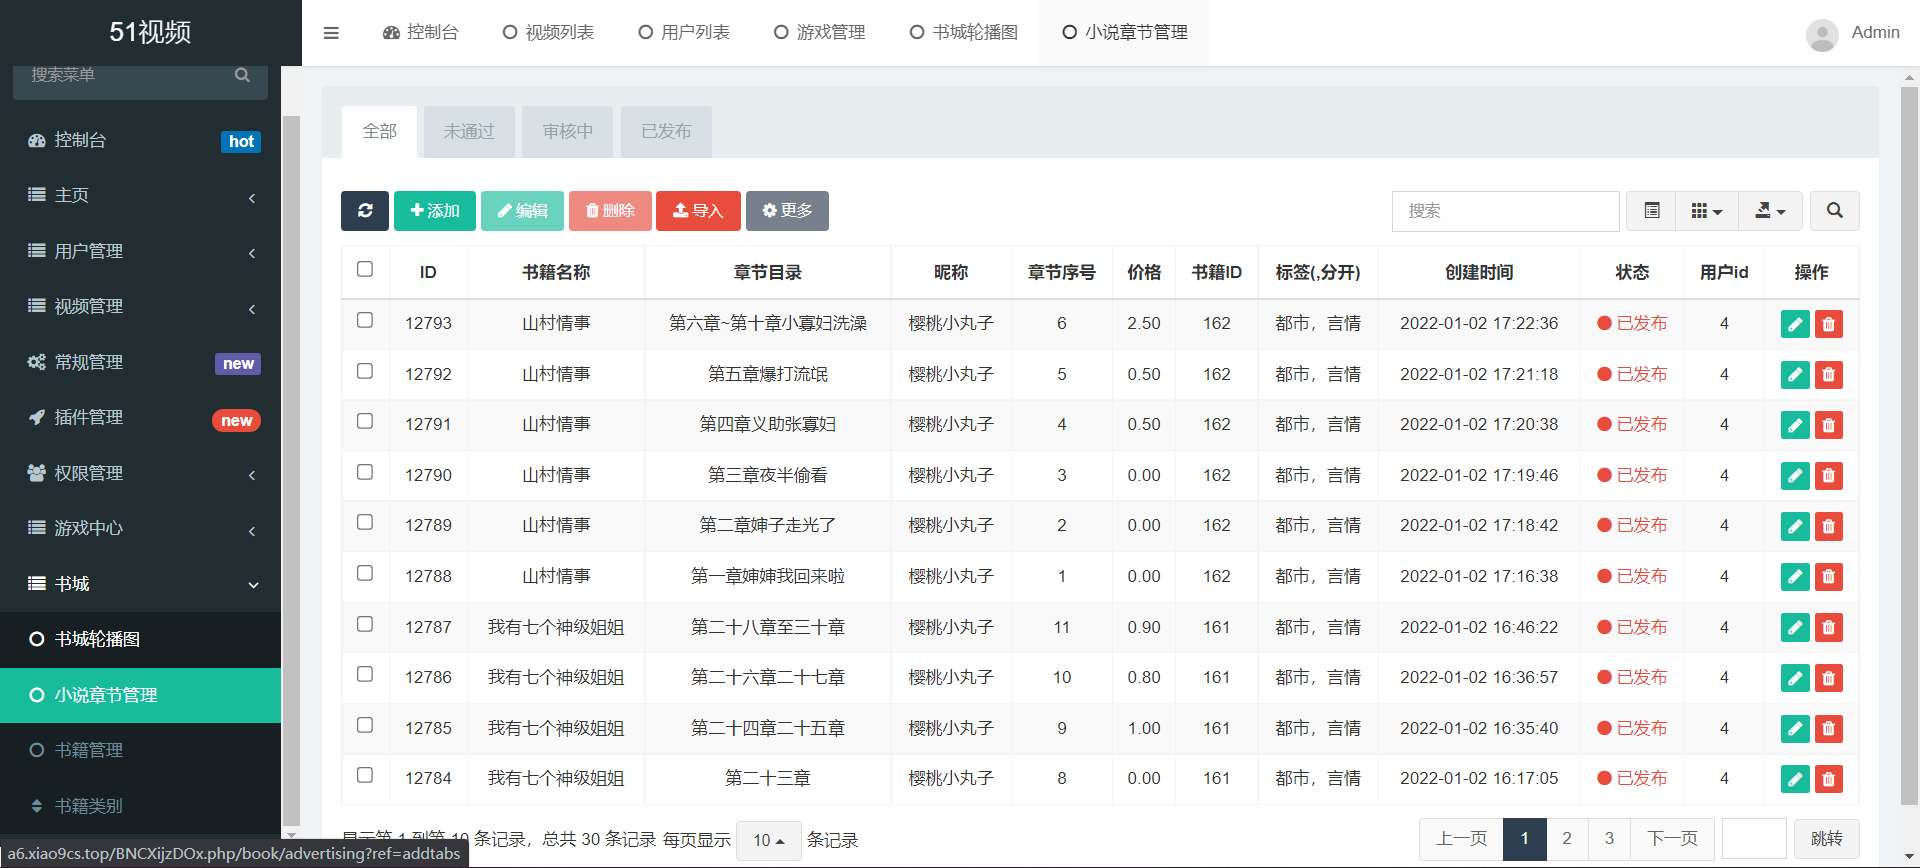This screenshot has height=868, width=1920.
Task: Delete row 12790 with trash icon
Action: [1829, 476]
